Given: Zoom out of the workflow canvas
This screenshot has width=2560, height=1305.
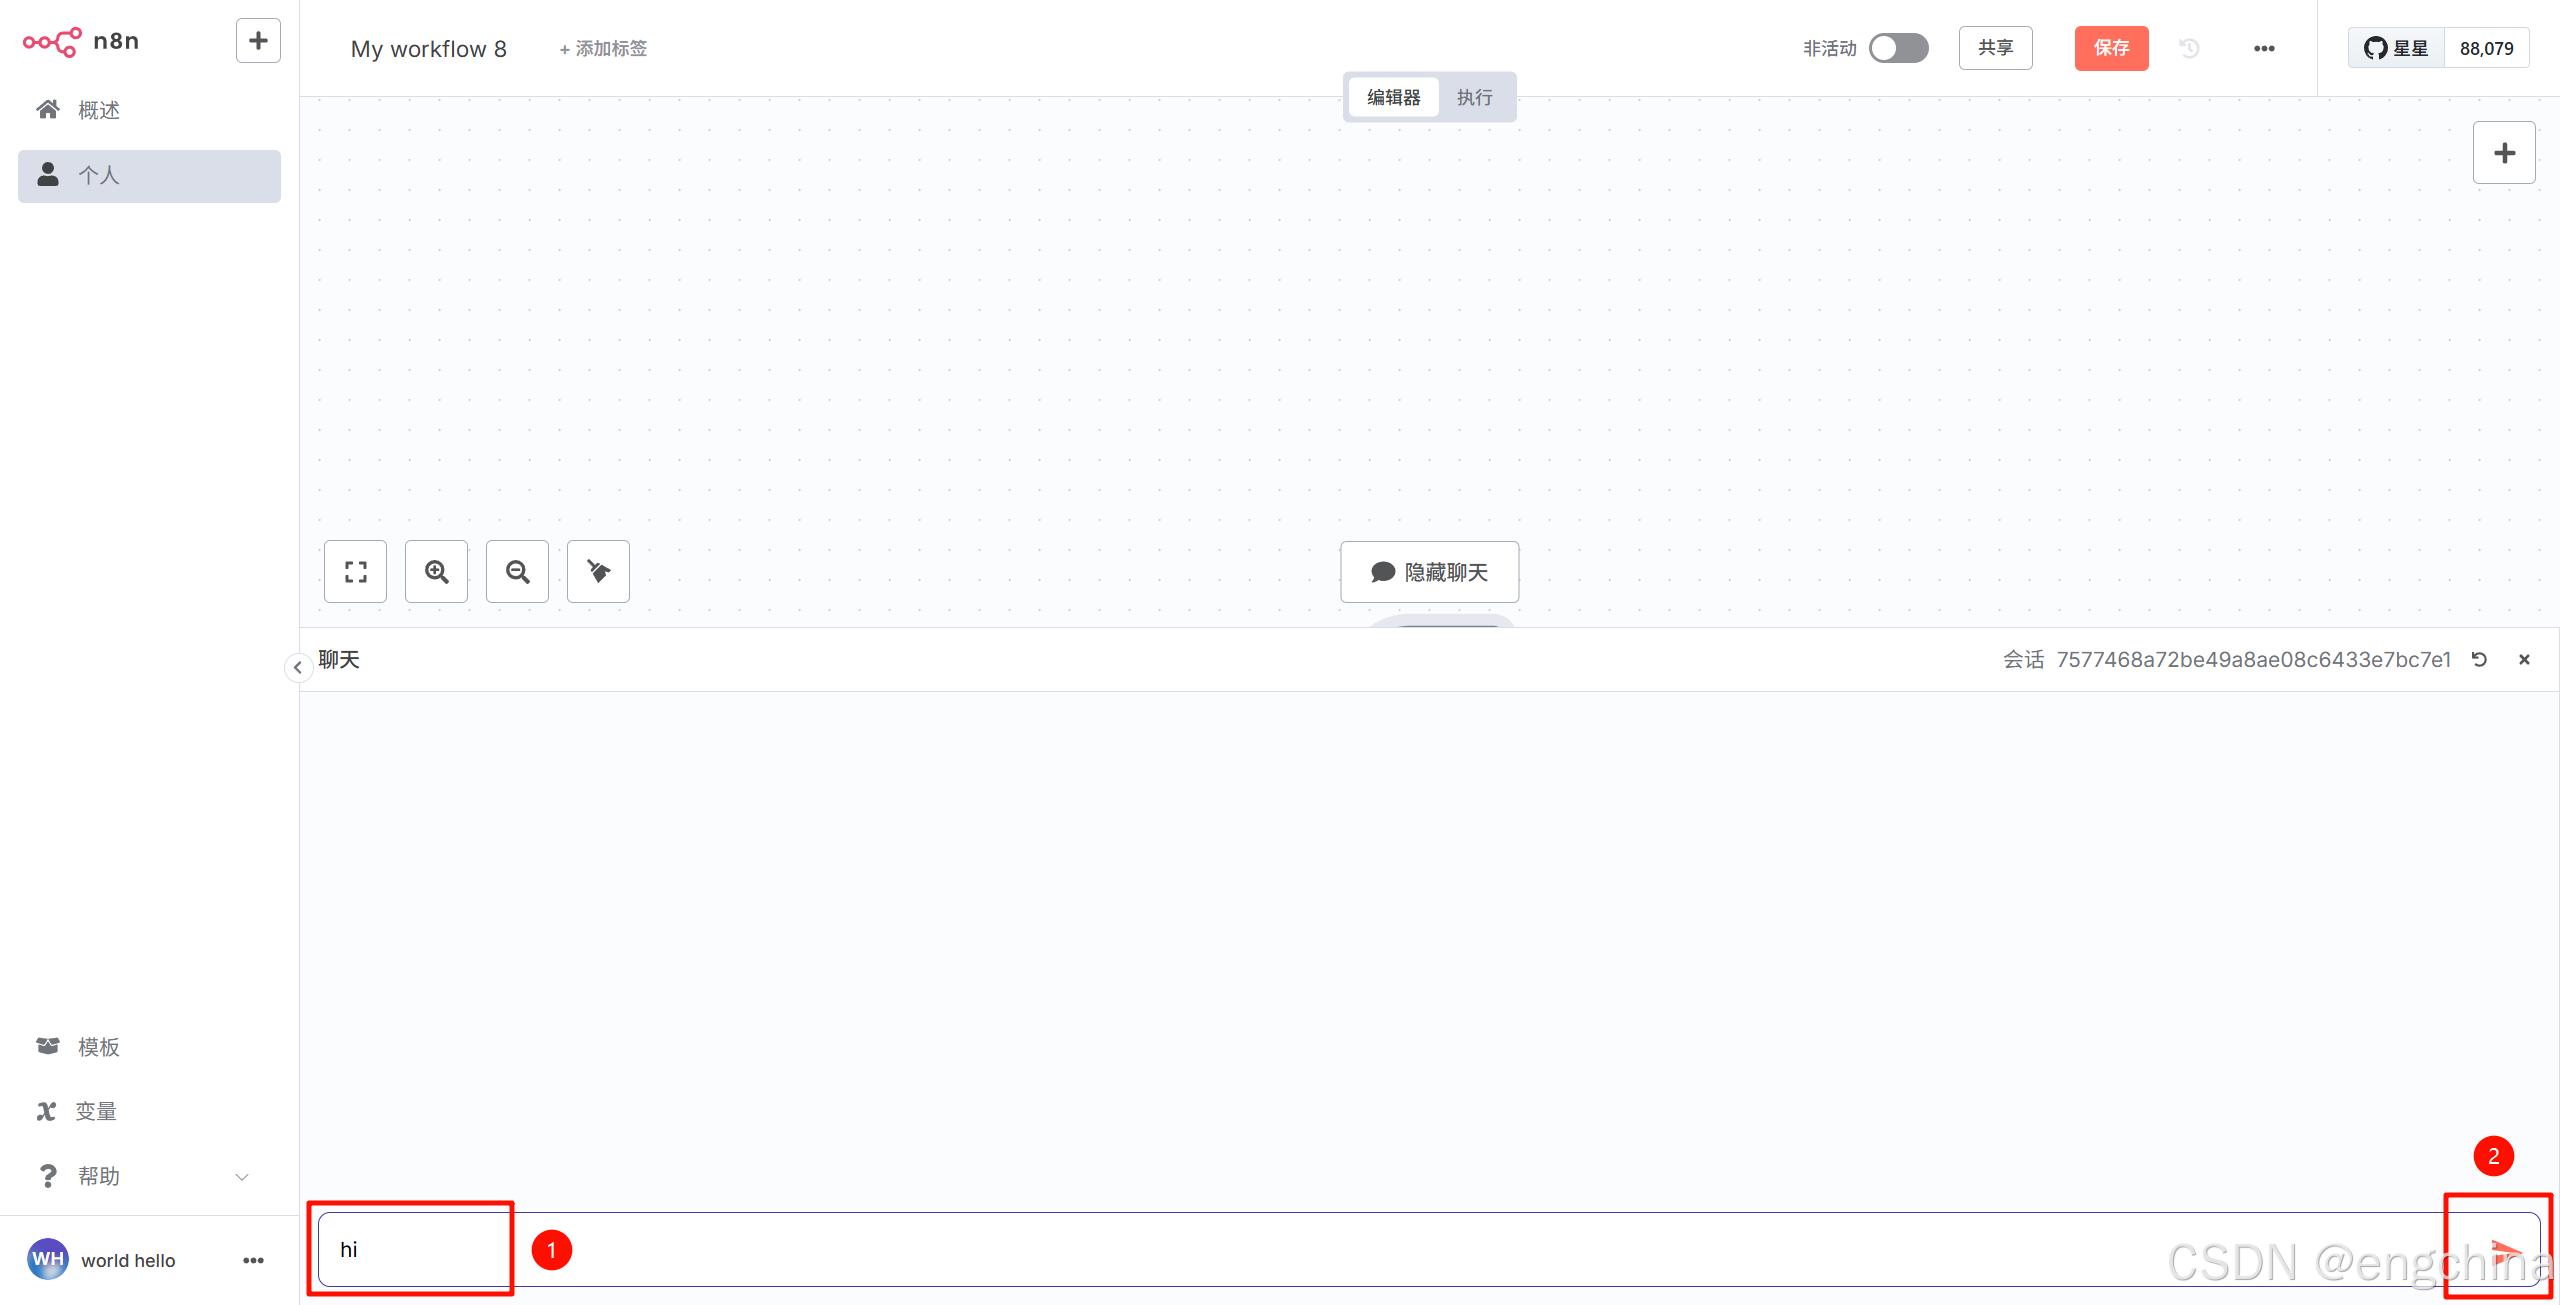Looking at the screenshot, I should [517, 572].
